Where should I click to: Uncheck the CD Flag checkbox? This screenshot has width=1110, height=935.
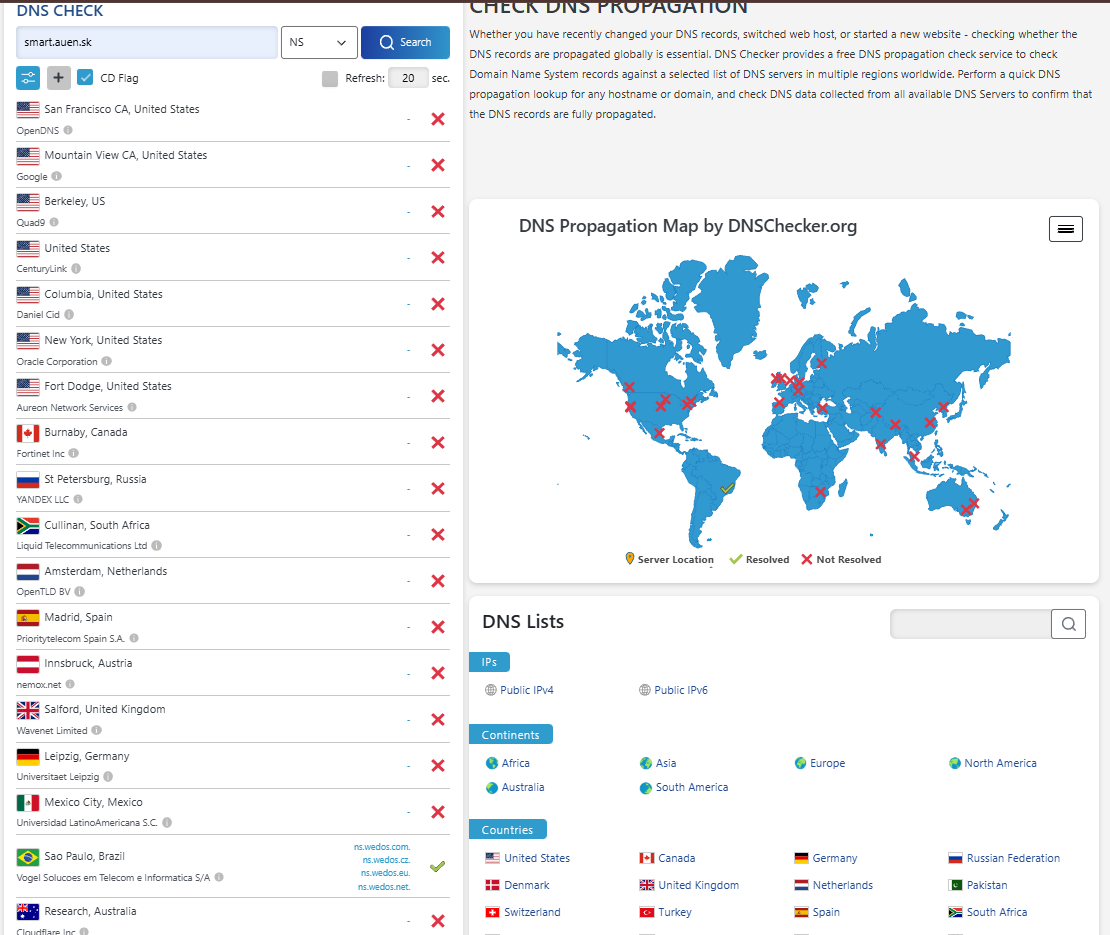tap(86, 78)
